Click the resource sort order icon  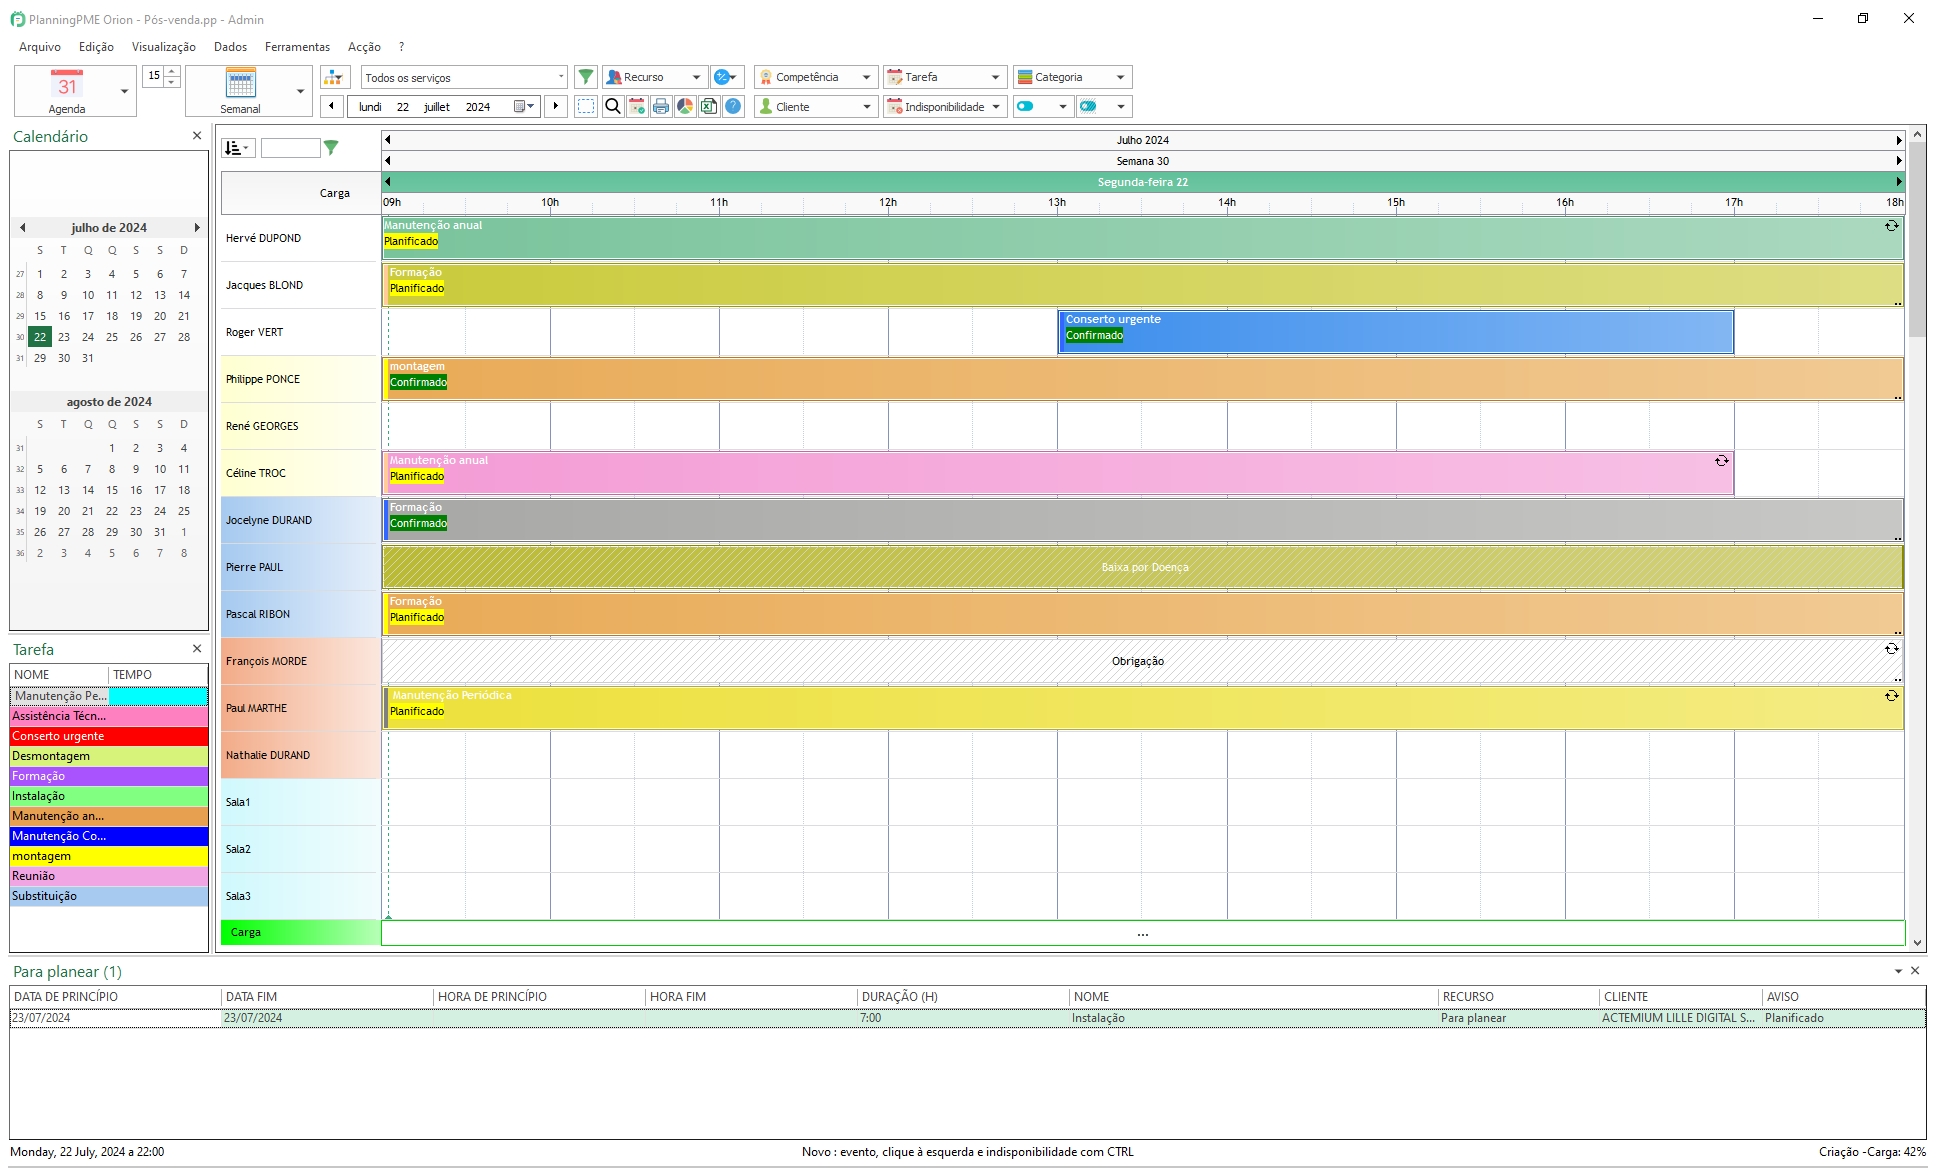(x=238, y=148)
